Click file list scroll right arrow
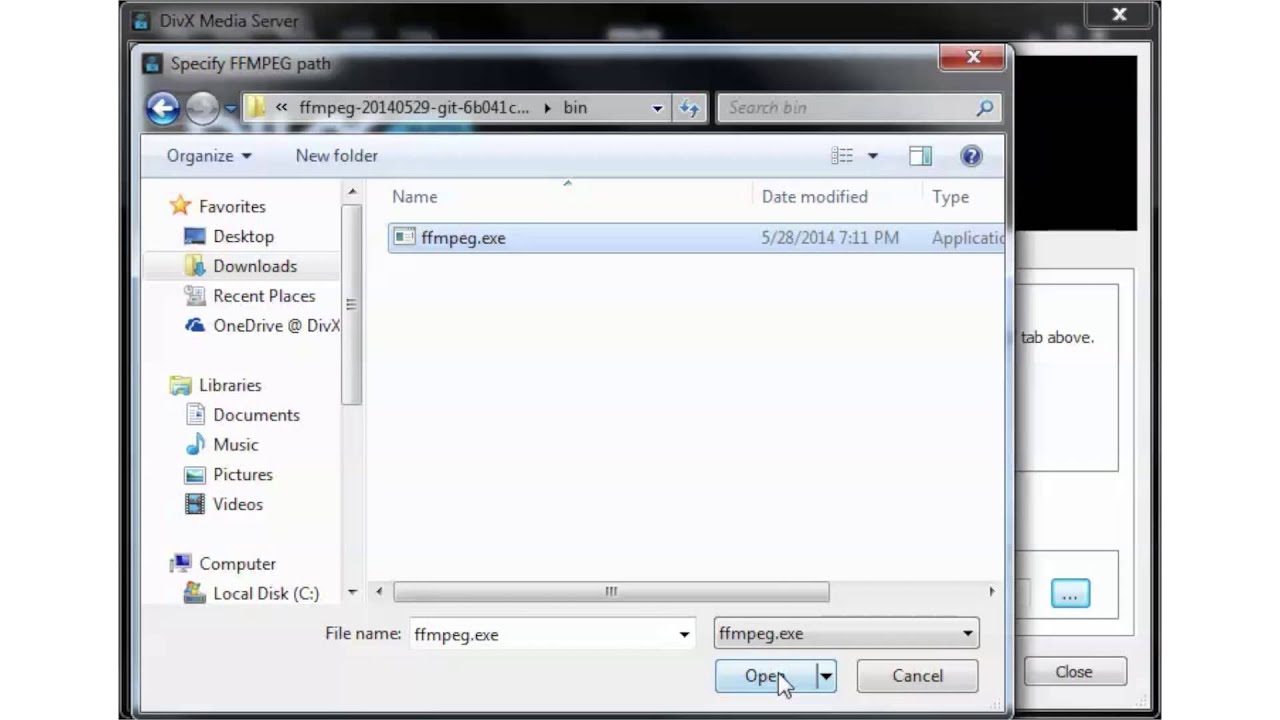This screenshot has width=1280, height=720. point(991,592)
